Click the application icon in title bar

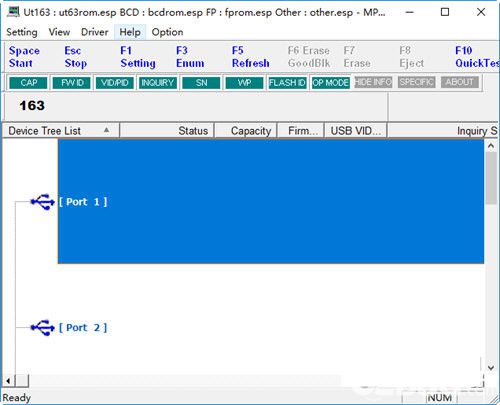pyautogui.click(x=13, y=12)
